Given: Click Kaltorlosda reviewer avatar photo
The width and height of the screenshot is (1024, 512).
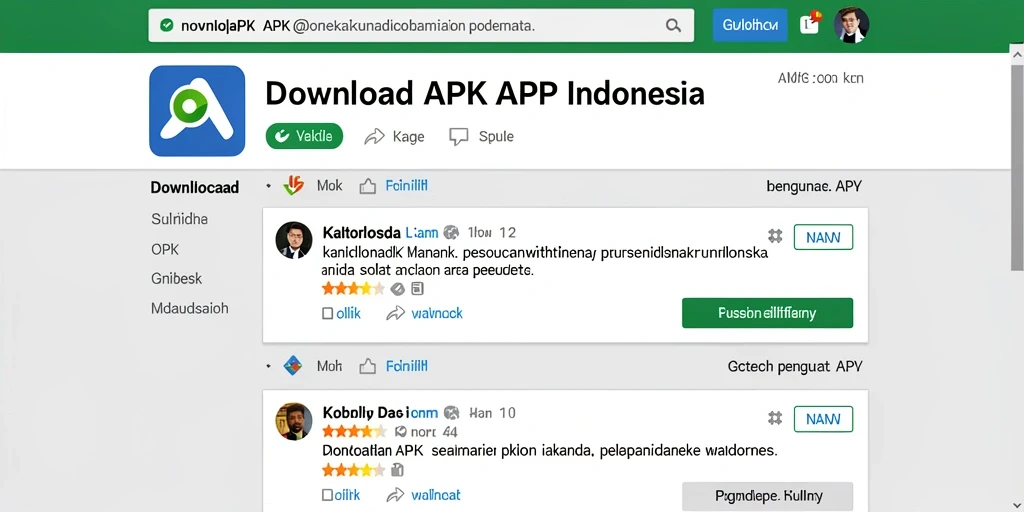Looking at the screenshot, I should coord(294,240).
